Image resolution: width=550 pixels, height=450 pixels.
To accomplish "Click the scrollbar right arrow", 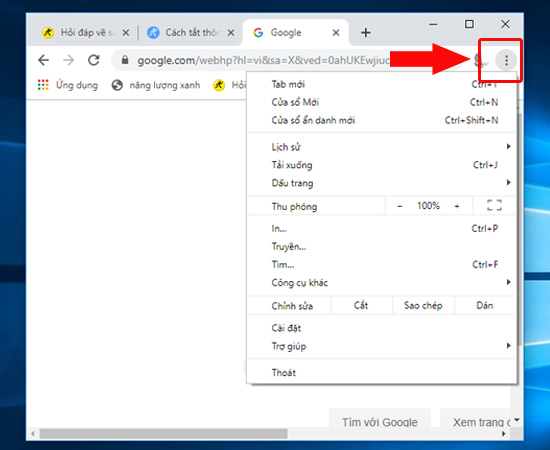I will pos(504,434).
